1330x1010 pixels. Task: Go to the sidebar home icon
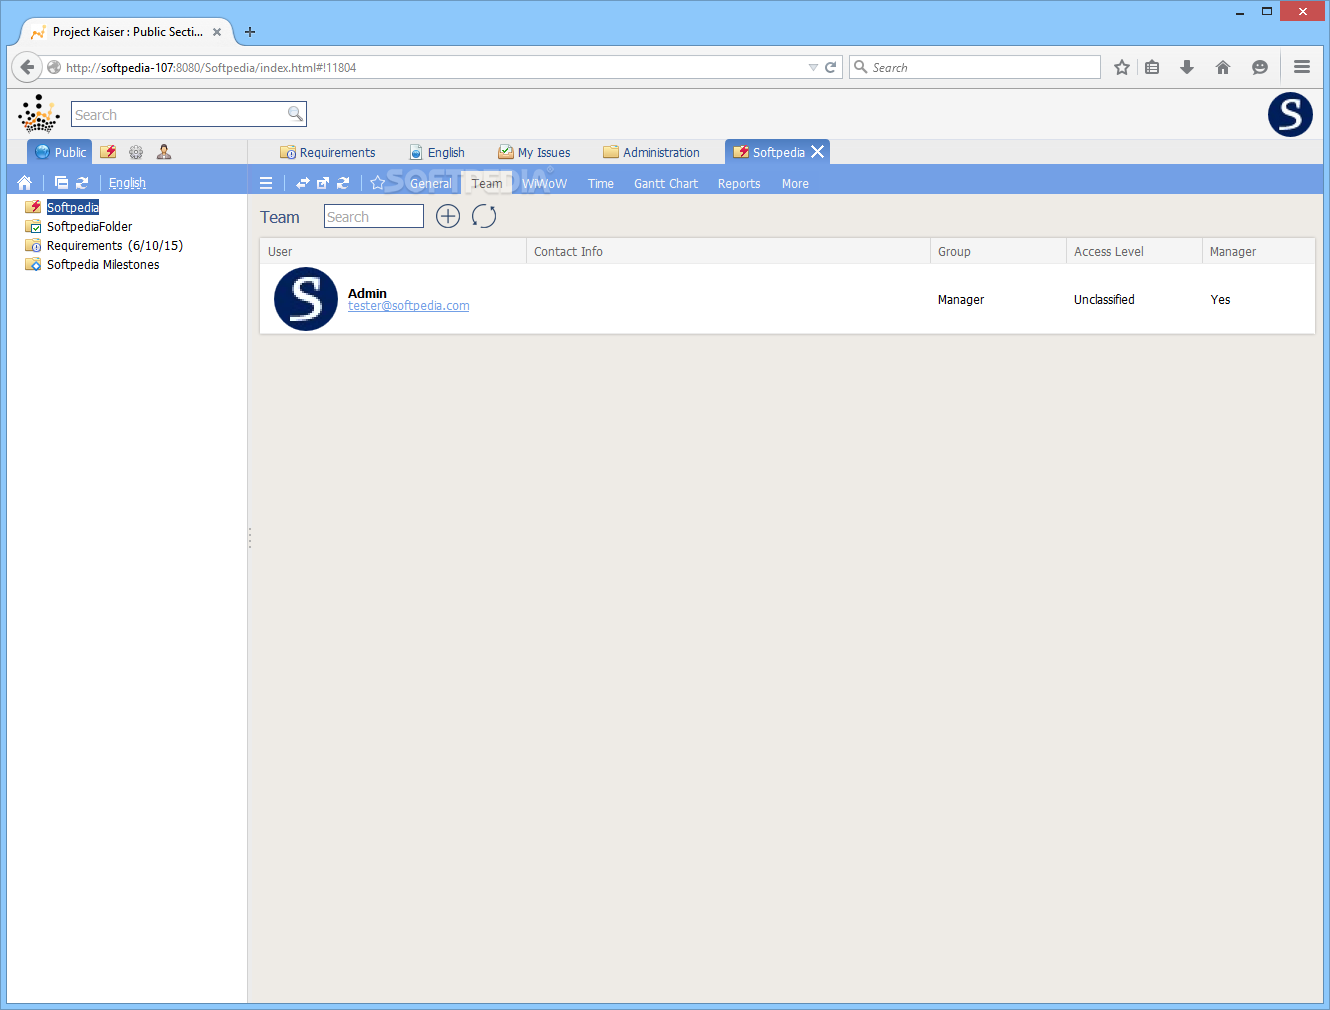point(25,183)
